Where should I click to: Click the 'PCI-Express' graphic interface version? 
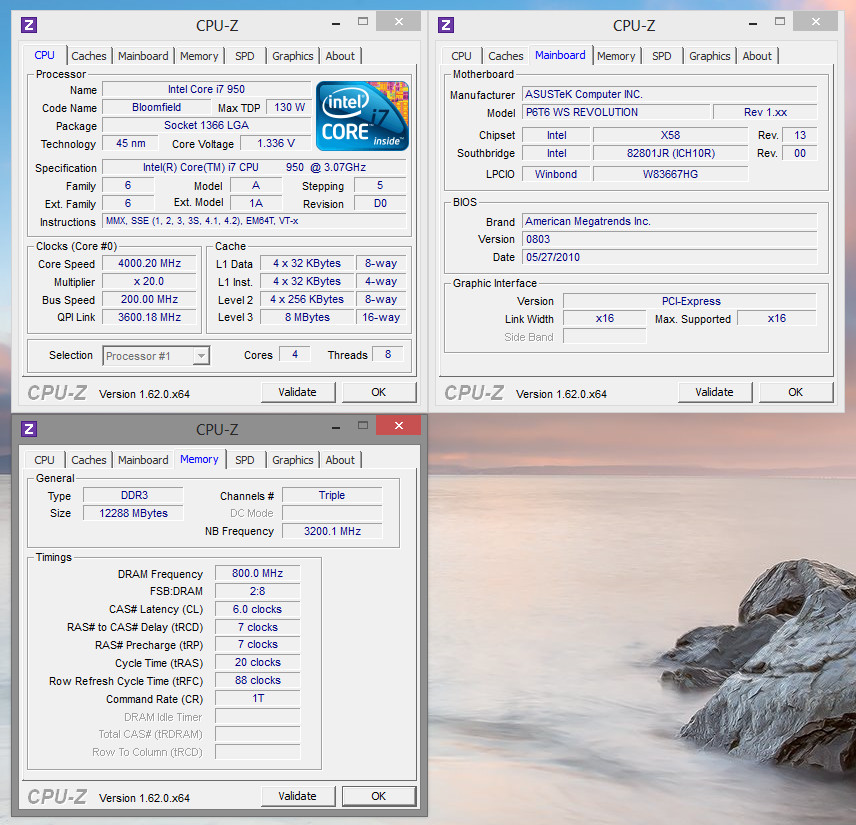[691, 301]
